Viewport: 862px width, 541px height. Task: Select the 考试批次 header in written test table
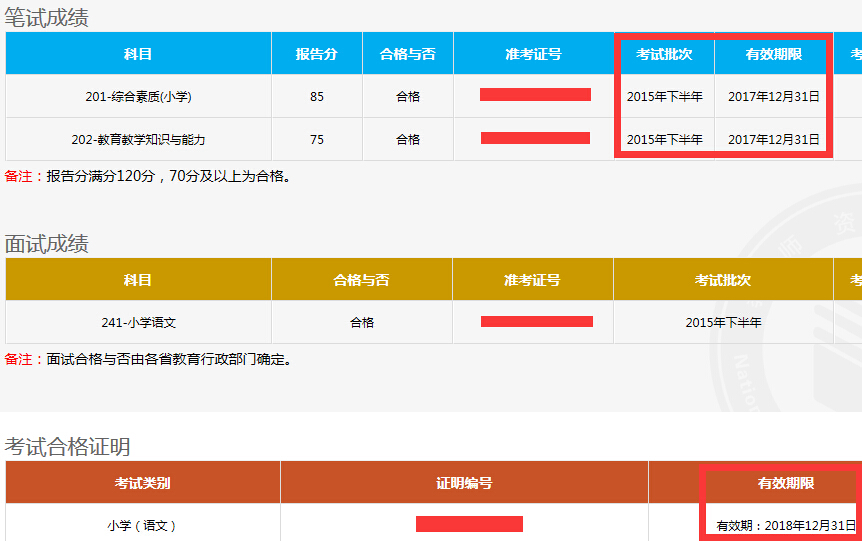tap(664, 54)
